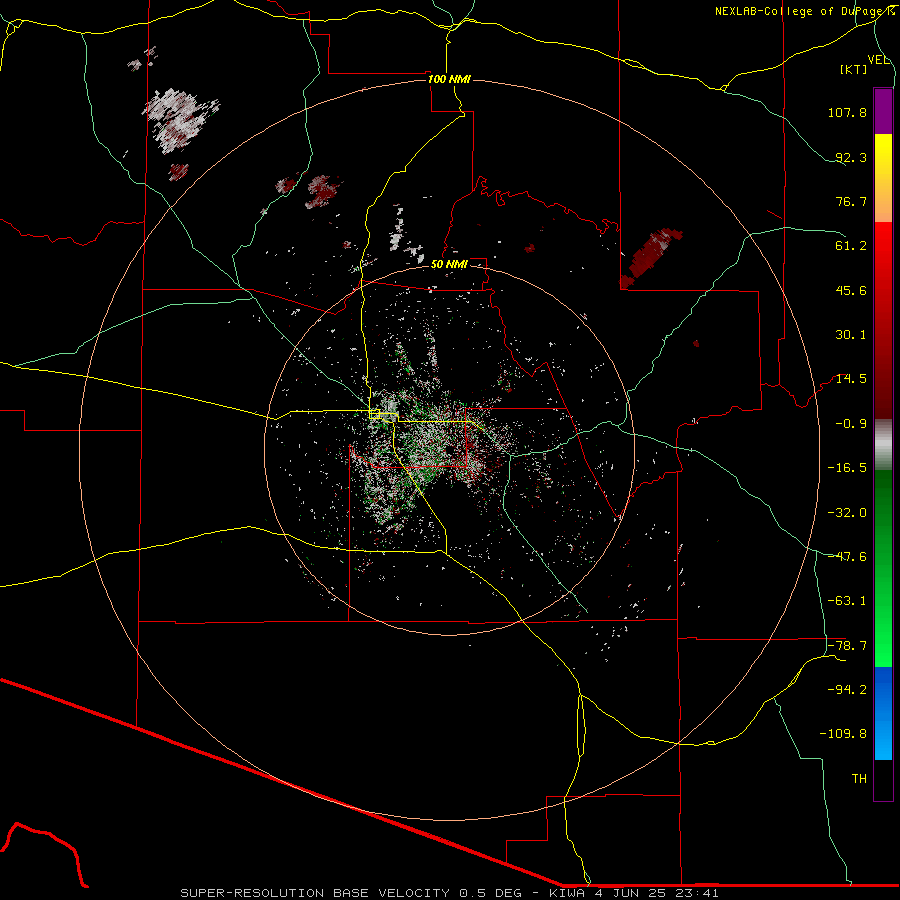The width and height of the screenshot is (900, 900).
Task: Click the NEXLAB-College of DuPage credit text
Action: pos(805,11)
